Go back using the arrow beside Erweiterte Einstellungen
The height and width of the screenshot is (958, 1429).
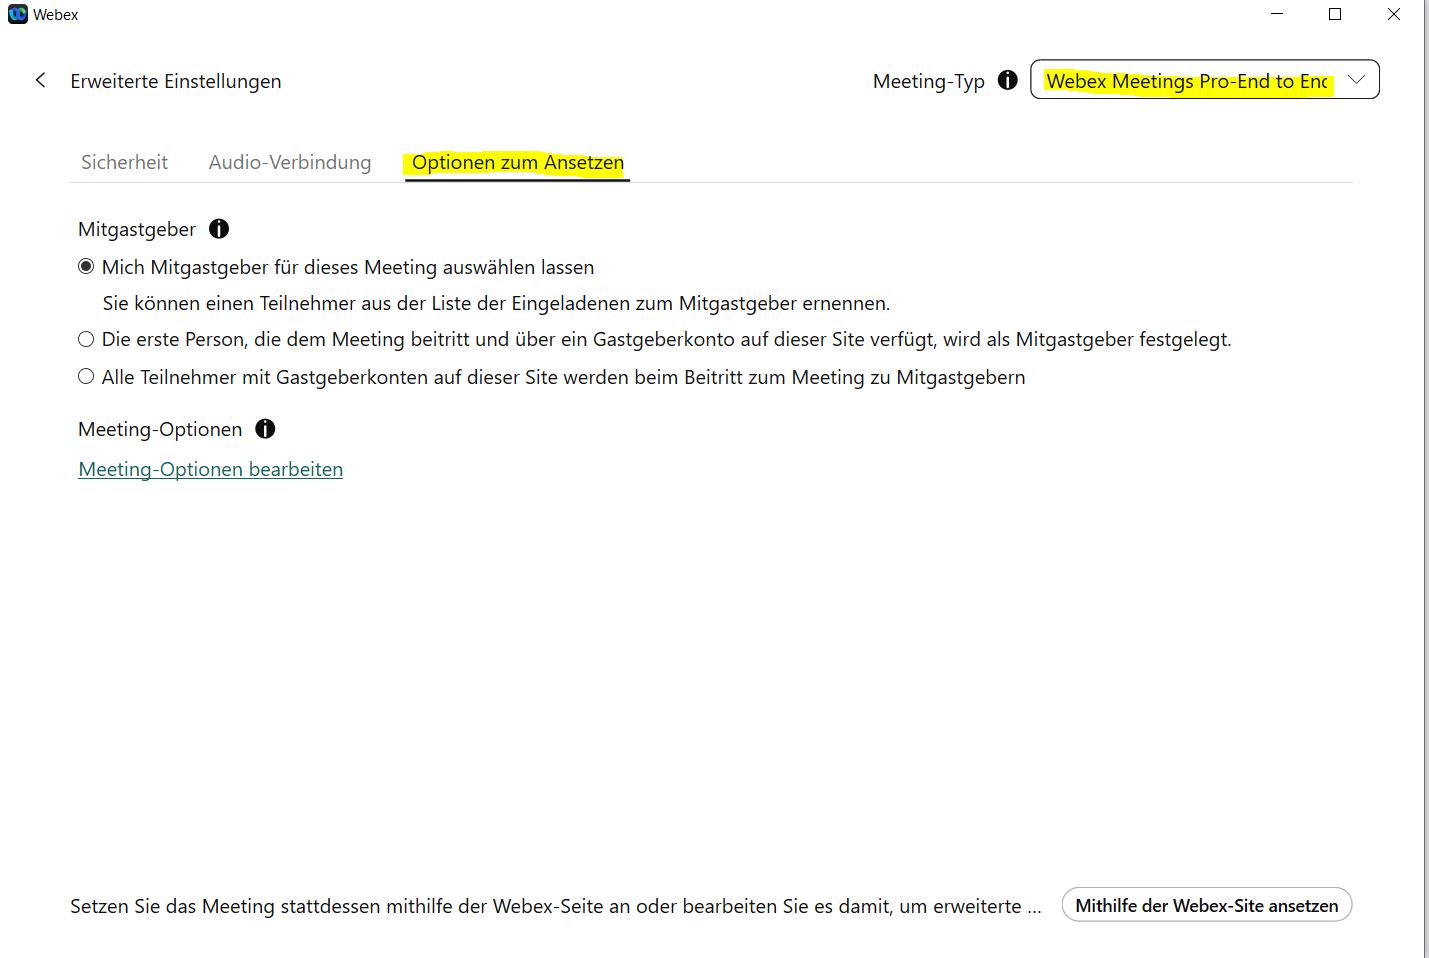[x=40, y=80]
